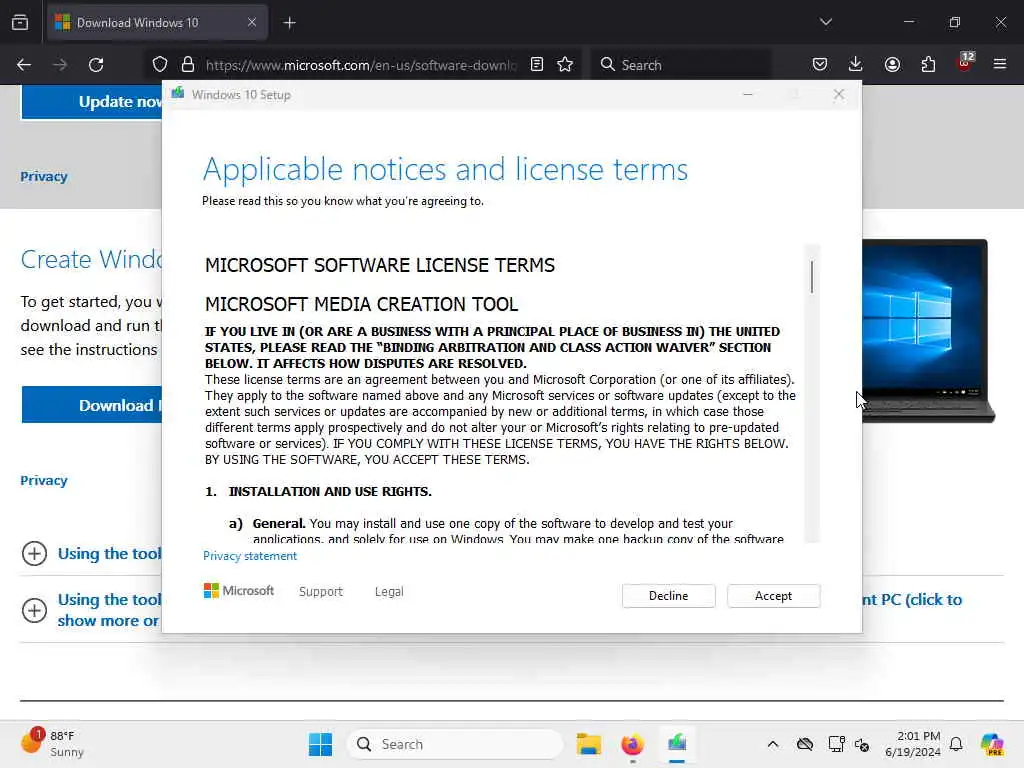Accept the license terms

point(773,596)
